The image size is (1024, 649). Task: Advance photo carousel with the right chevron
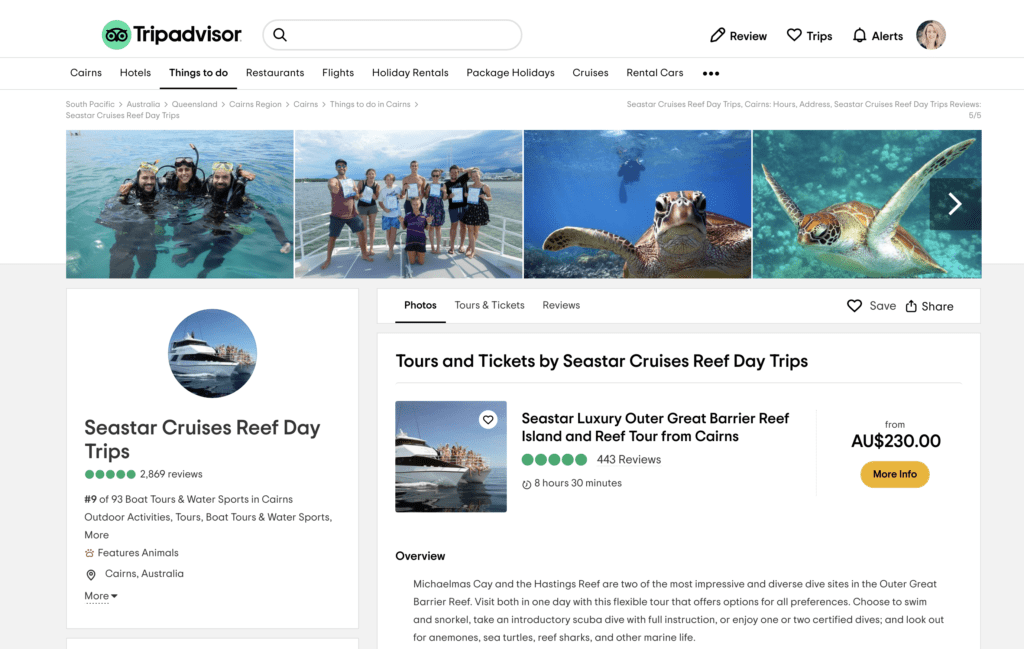[955, 204]
